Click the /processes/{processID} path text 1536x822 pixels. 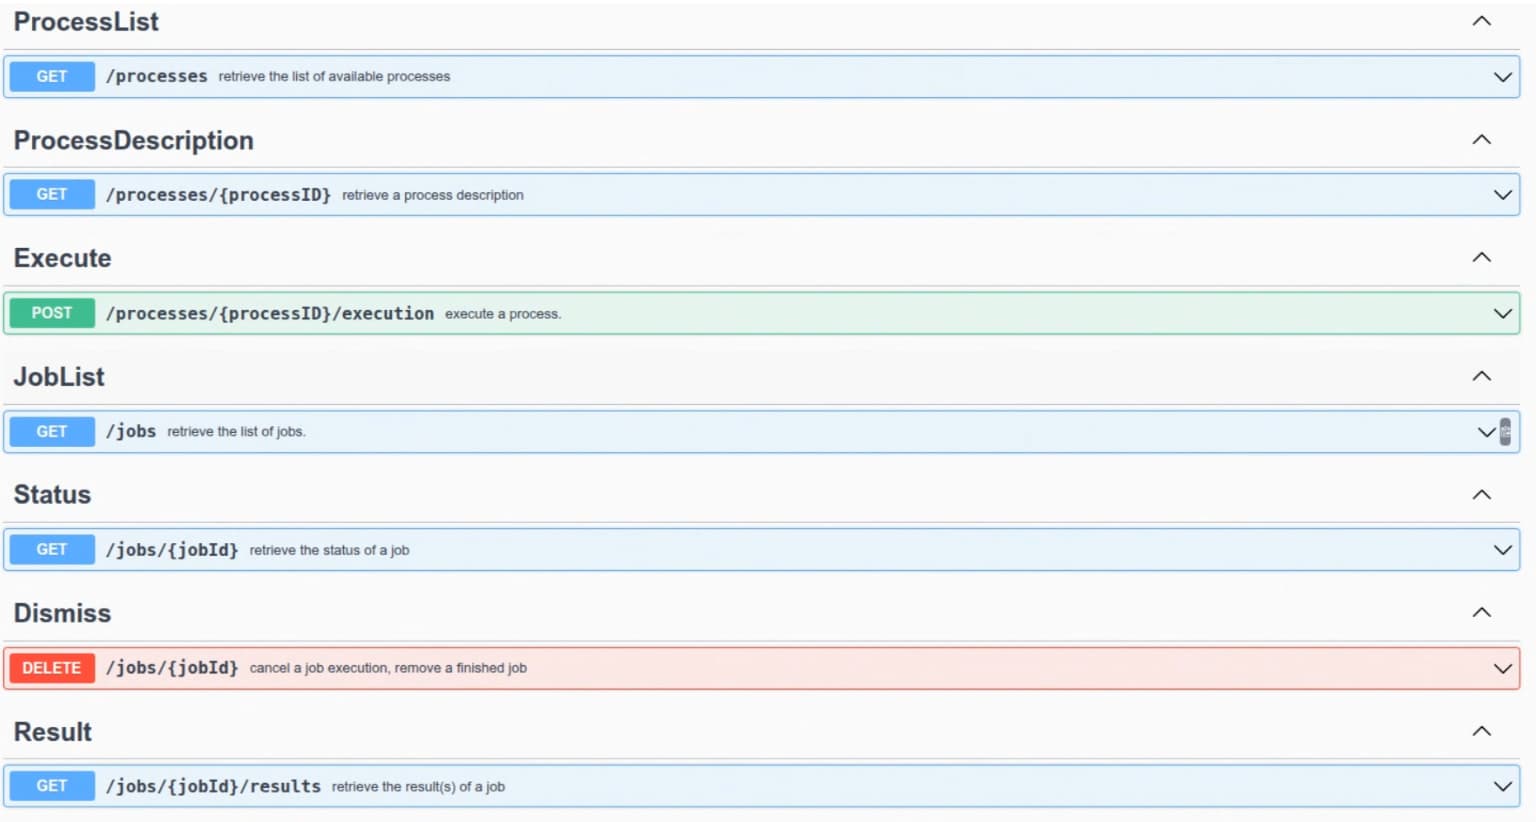pyautogui.click(x=218, y=195)
